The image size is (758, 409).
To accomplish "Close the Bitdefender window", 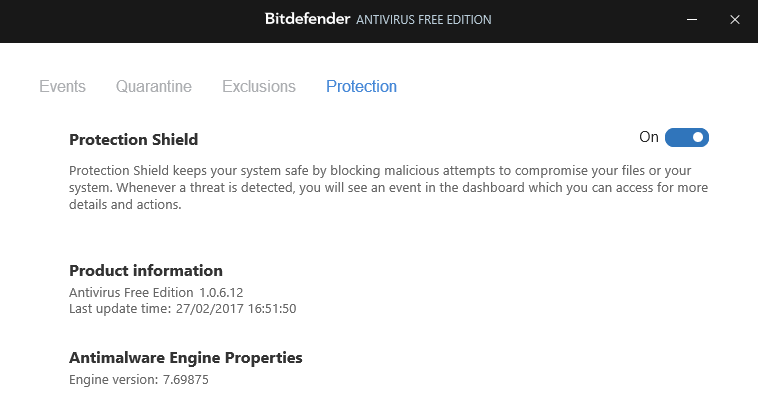I will click(735, 19).
